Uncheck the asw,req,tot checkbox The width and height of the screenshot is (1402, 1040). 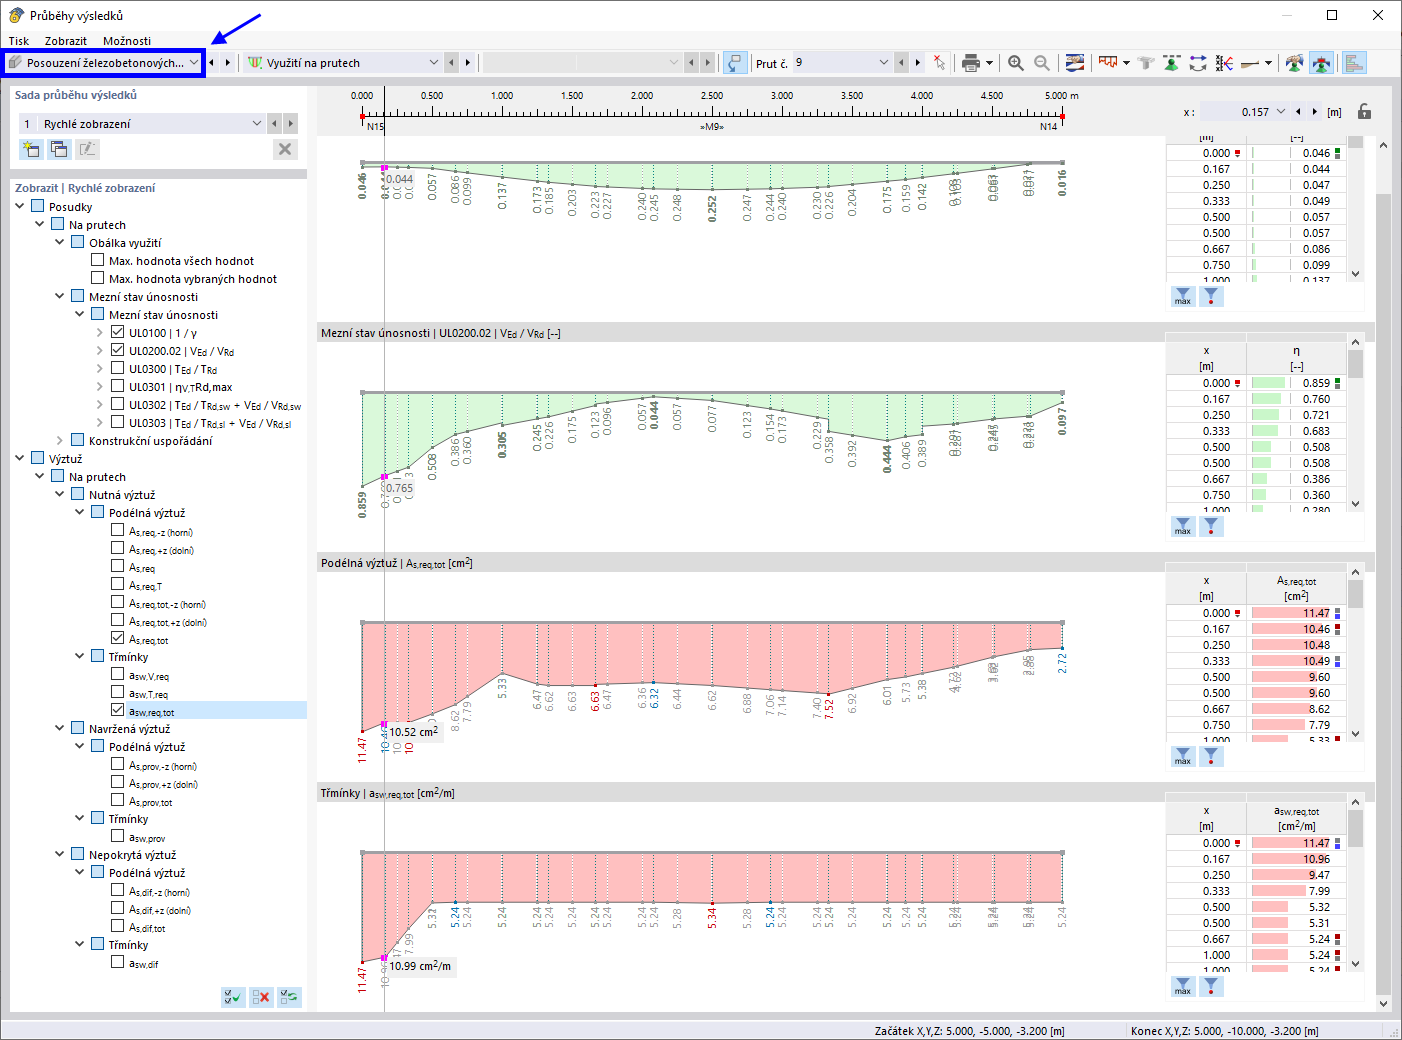click(x=118, y=710)
